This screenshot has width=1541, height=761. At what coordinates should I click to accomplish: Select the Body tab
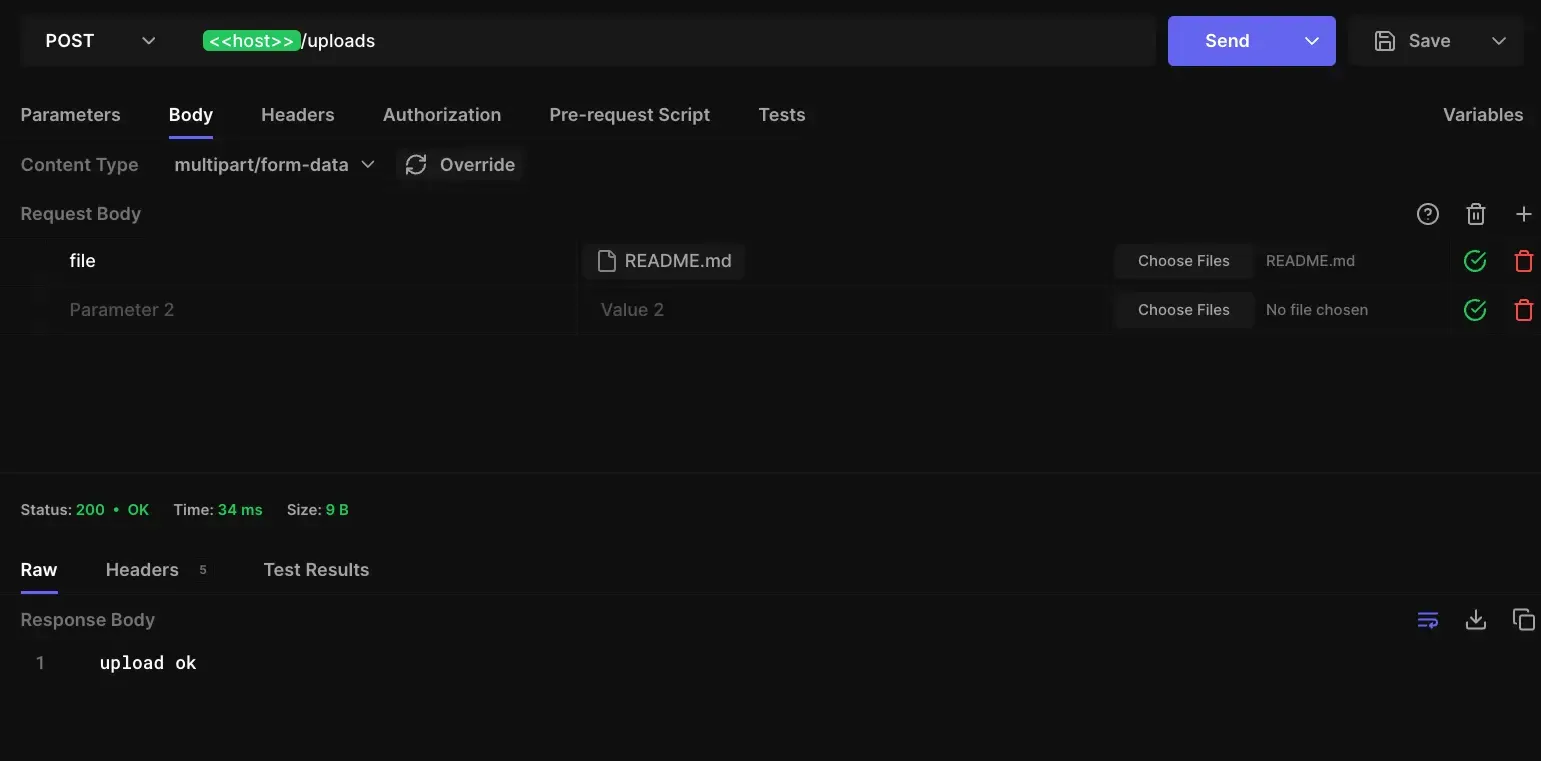point(191,115)
